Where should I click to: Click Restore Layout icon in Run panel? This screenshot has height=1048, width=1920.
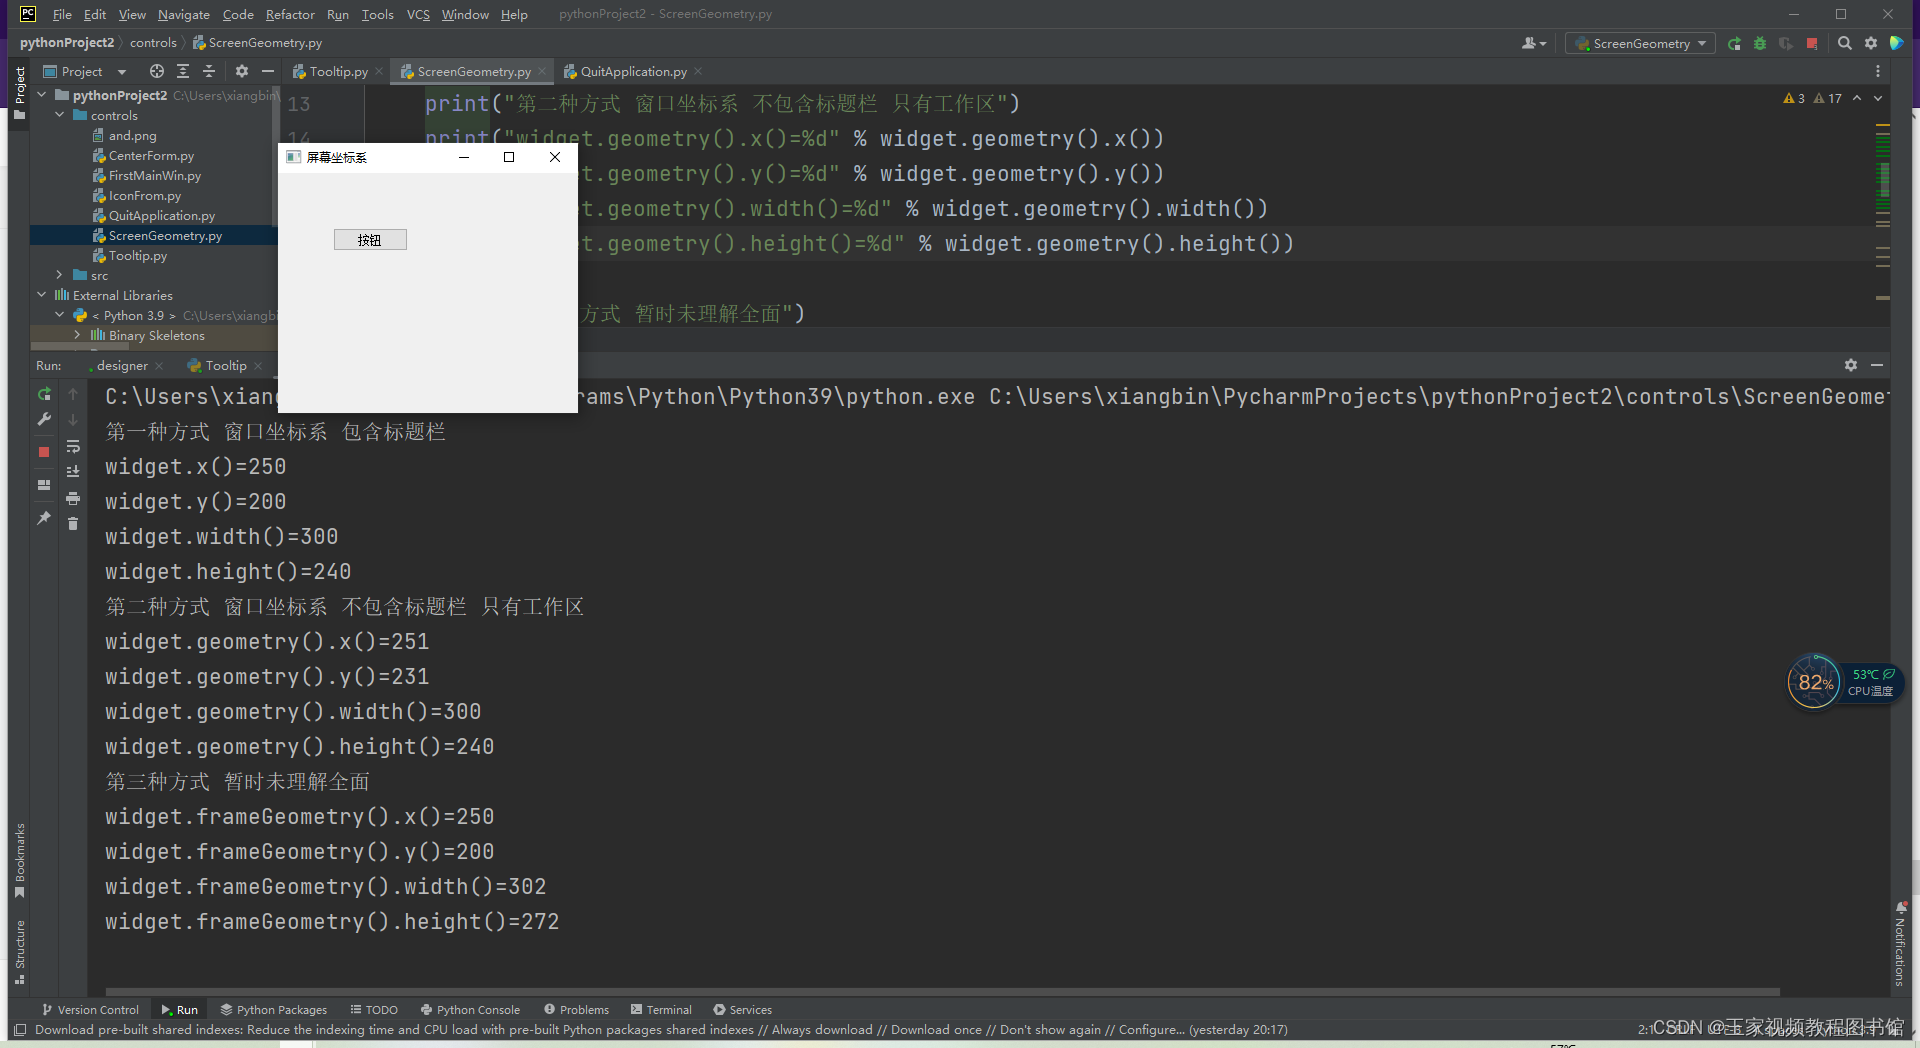click(x=44, y=485)
